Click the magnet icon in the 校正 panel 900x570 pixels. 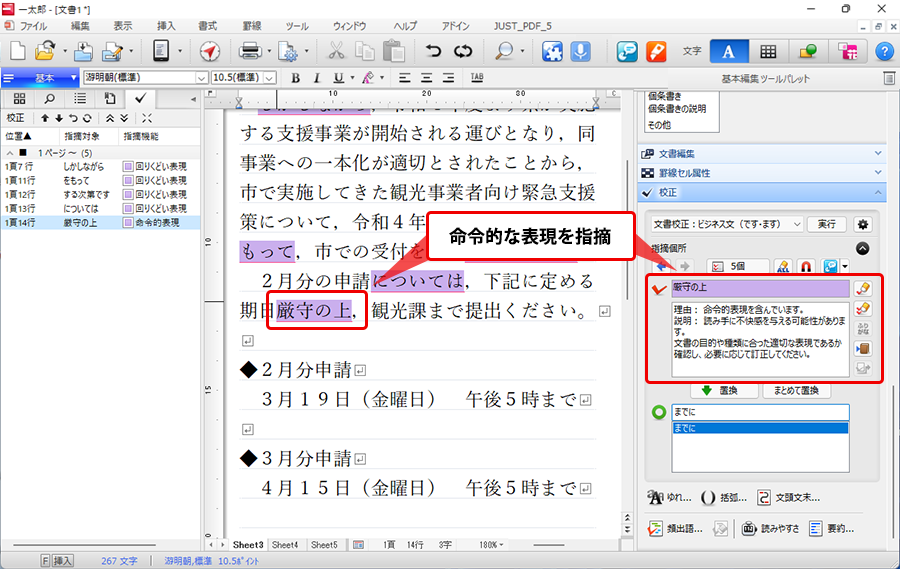coord(806,266)
